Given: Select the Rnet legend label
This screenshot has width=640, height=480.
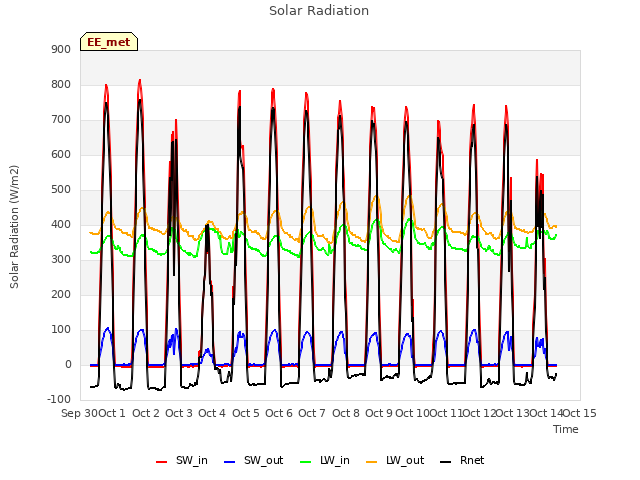Looking at the screenshot, I should click(472, 460).
